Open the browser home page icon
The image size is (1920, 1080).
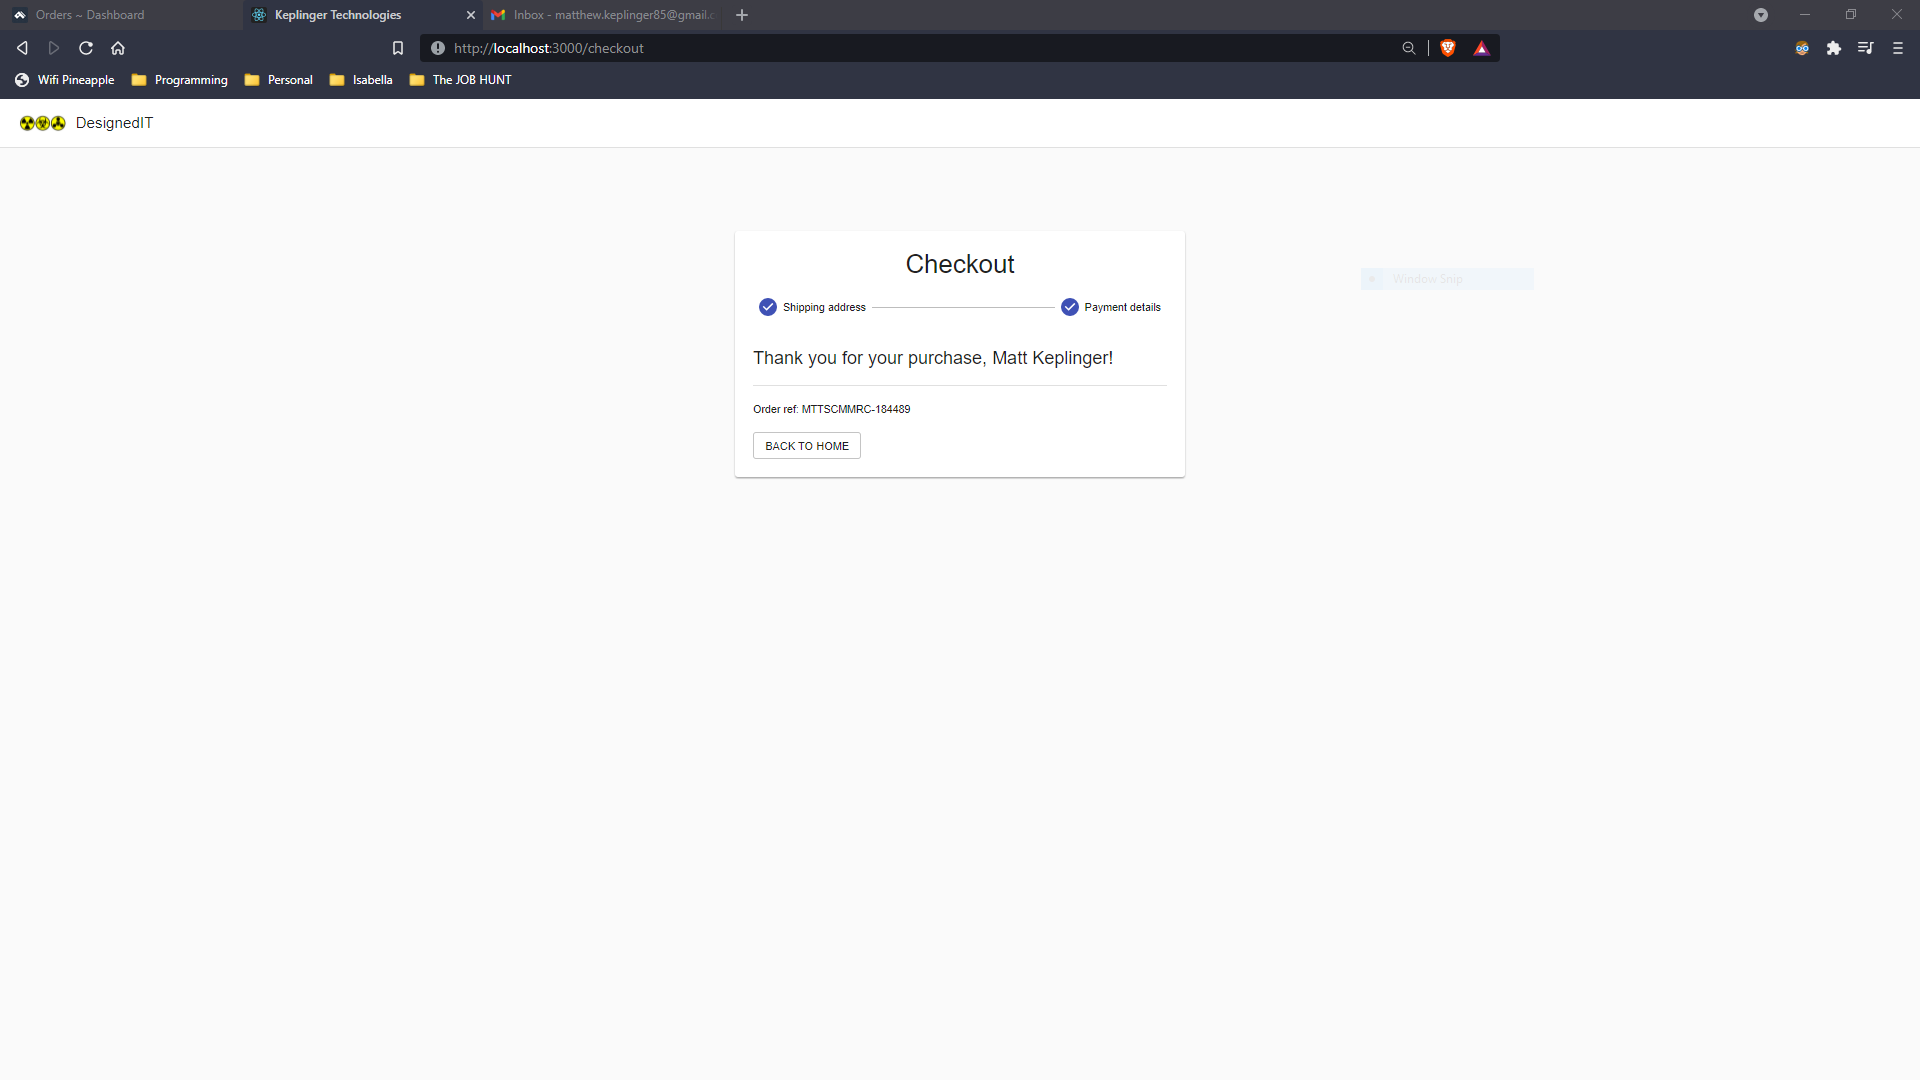(118, 48)
